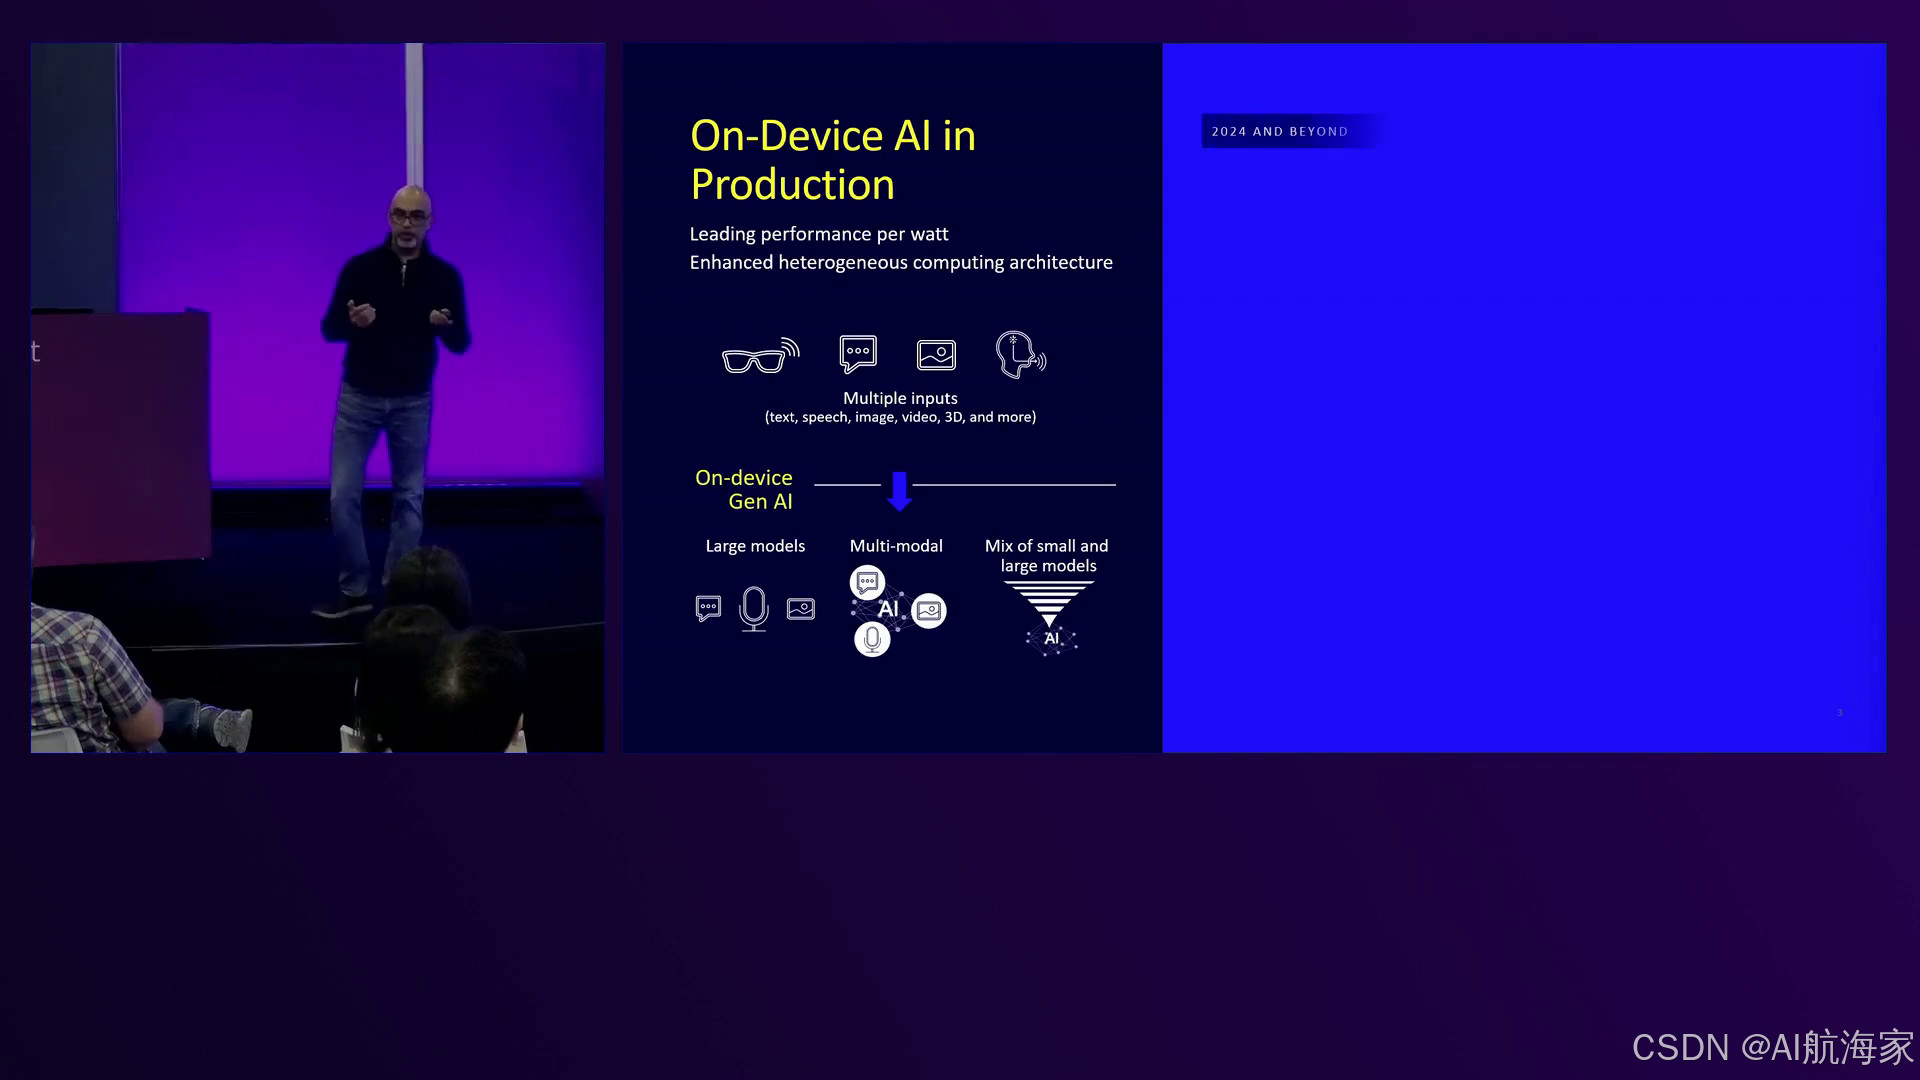Click the small chat icon under Large models
Image resolution: width=1920 pixels, height=1080 pixels.
click(x=708, y=608)
